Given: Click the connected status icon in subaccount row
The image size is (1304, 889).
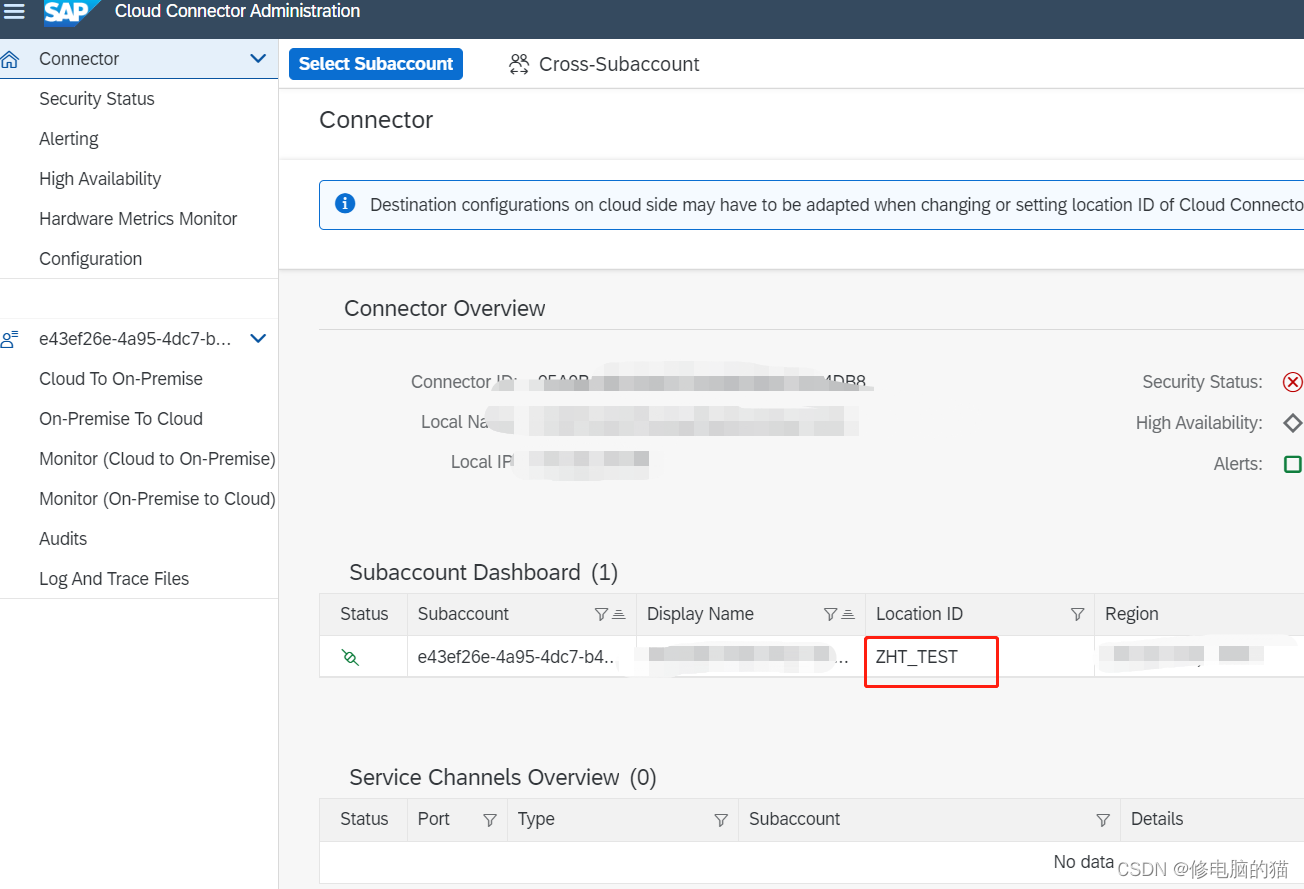Looking at the screenshot, I should point(350,657).
